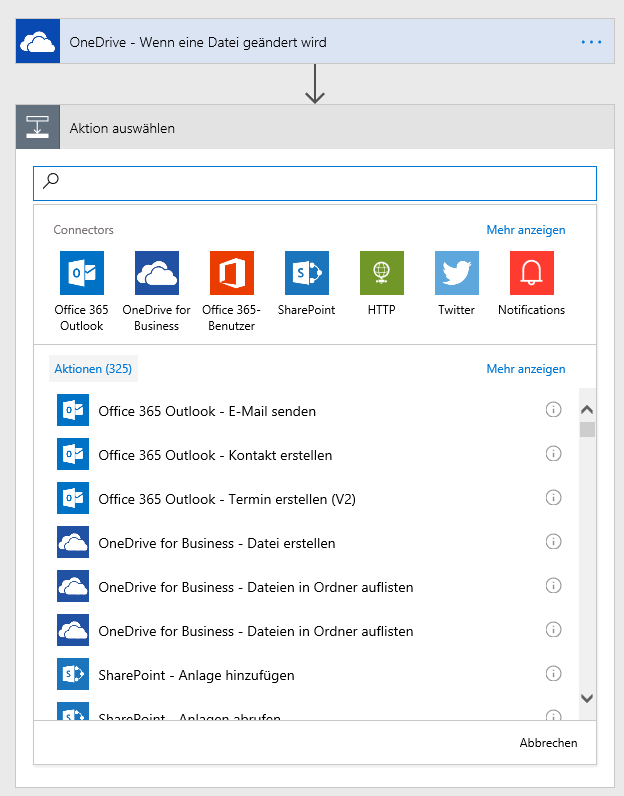Choose the Twitter connector icon
This screenshot has height=796, width=624.
click(x=457, y=273)
